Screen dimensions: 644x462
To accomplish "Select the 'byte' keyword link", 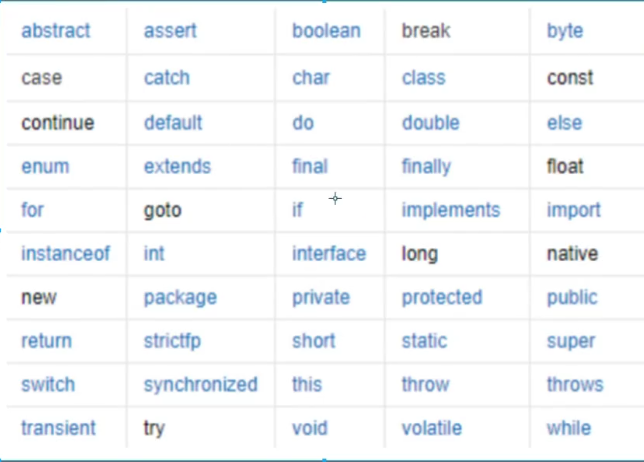I will (564, 31).
